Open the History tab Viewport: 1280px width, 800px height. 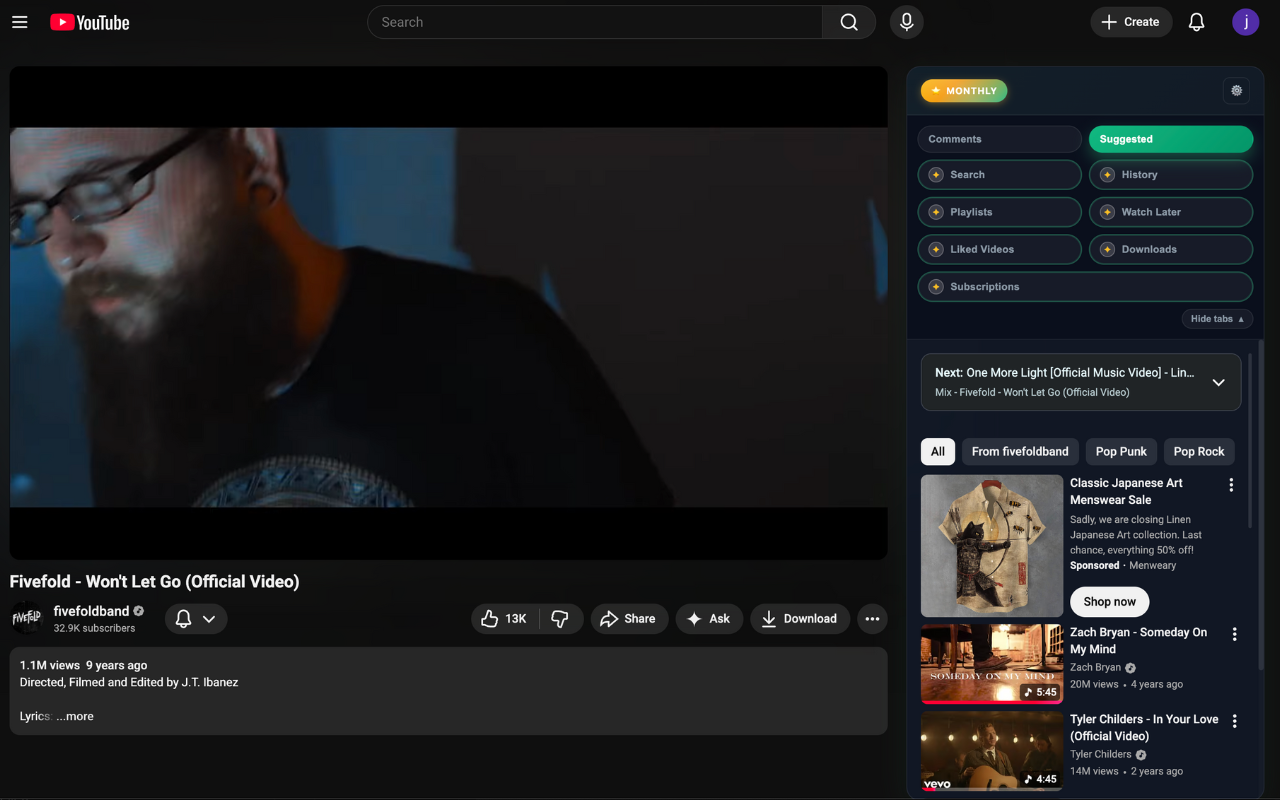coord(1171,174)
